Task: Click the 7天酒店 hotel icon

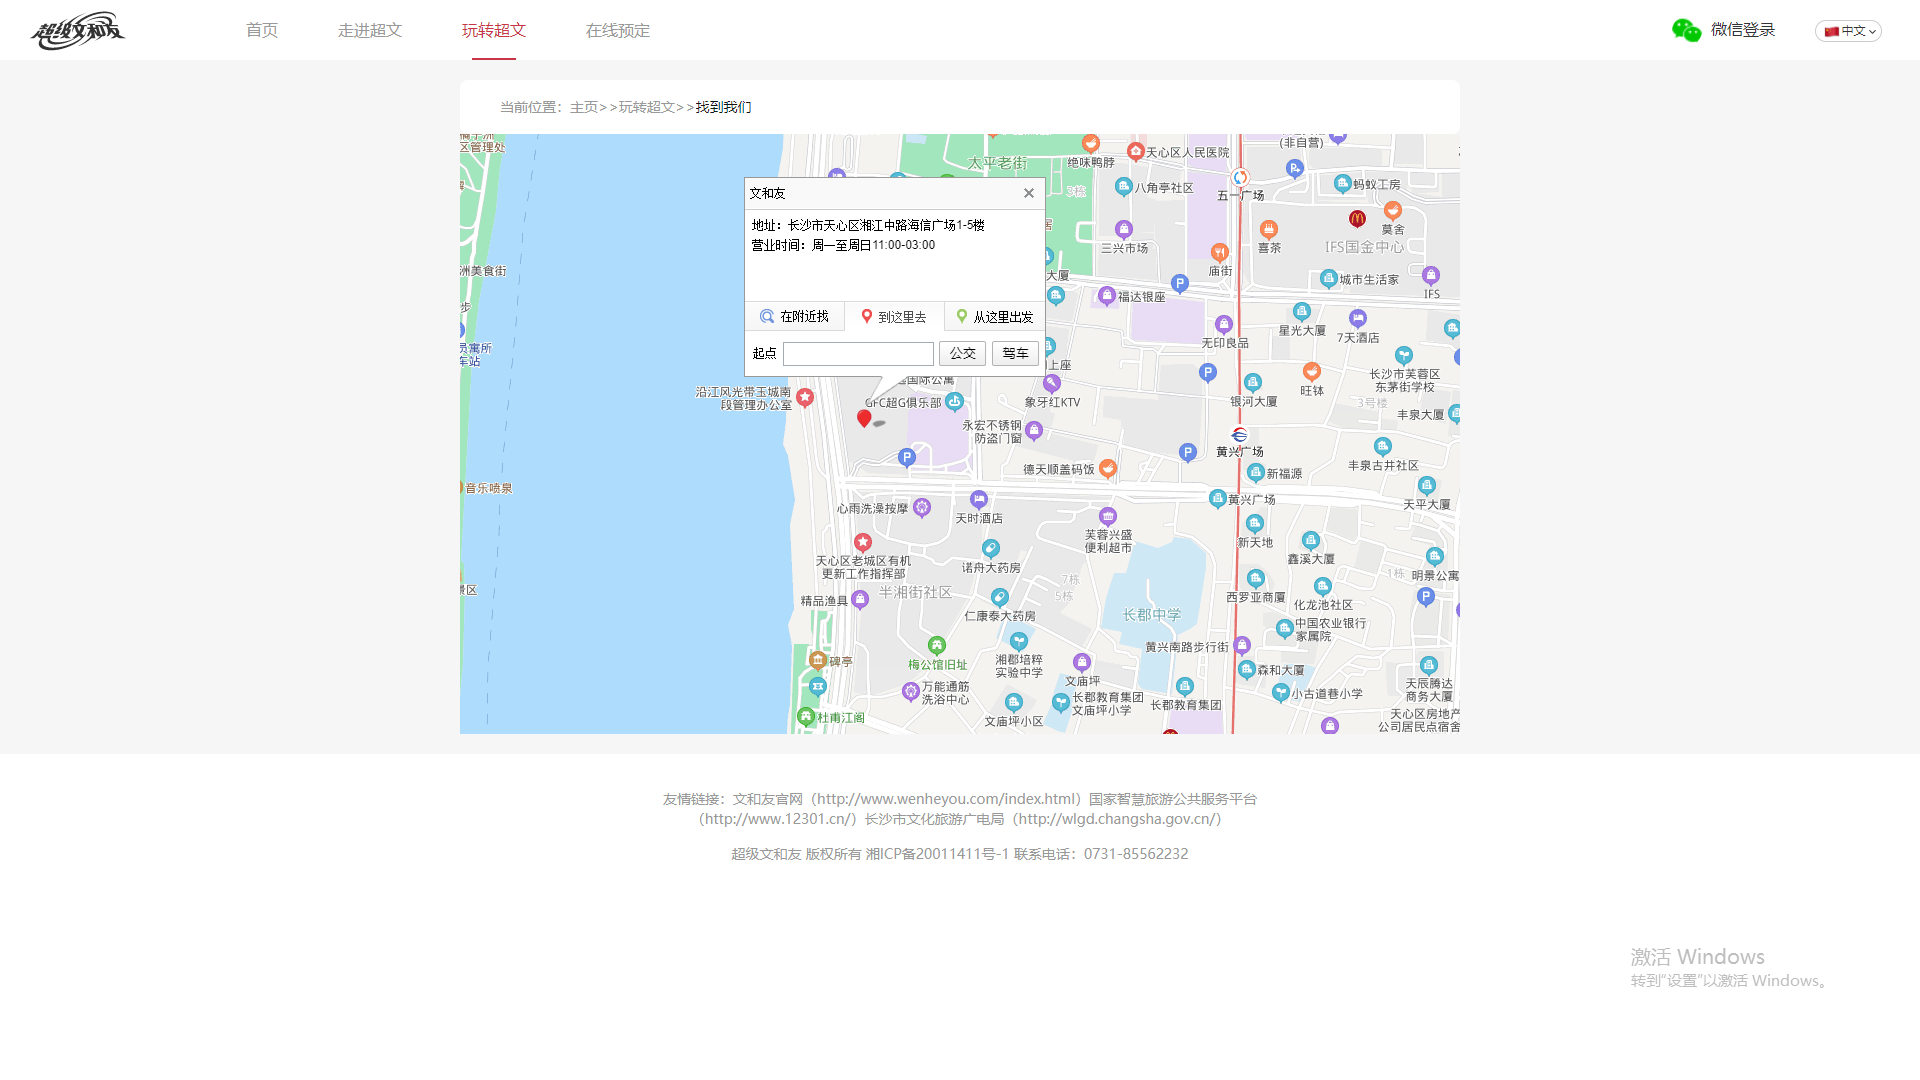Action: click(x=1357, y=319)
